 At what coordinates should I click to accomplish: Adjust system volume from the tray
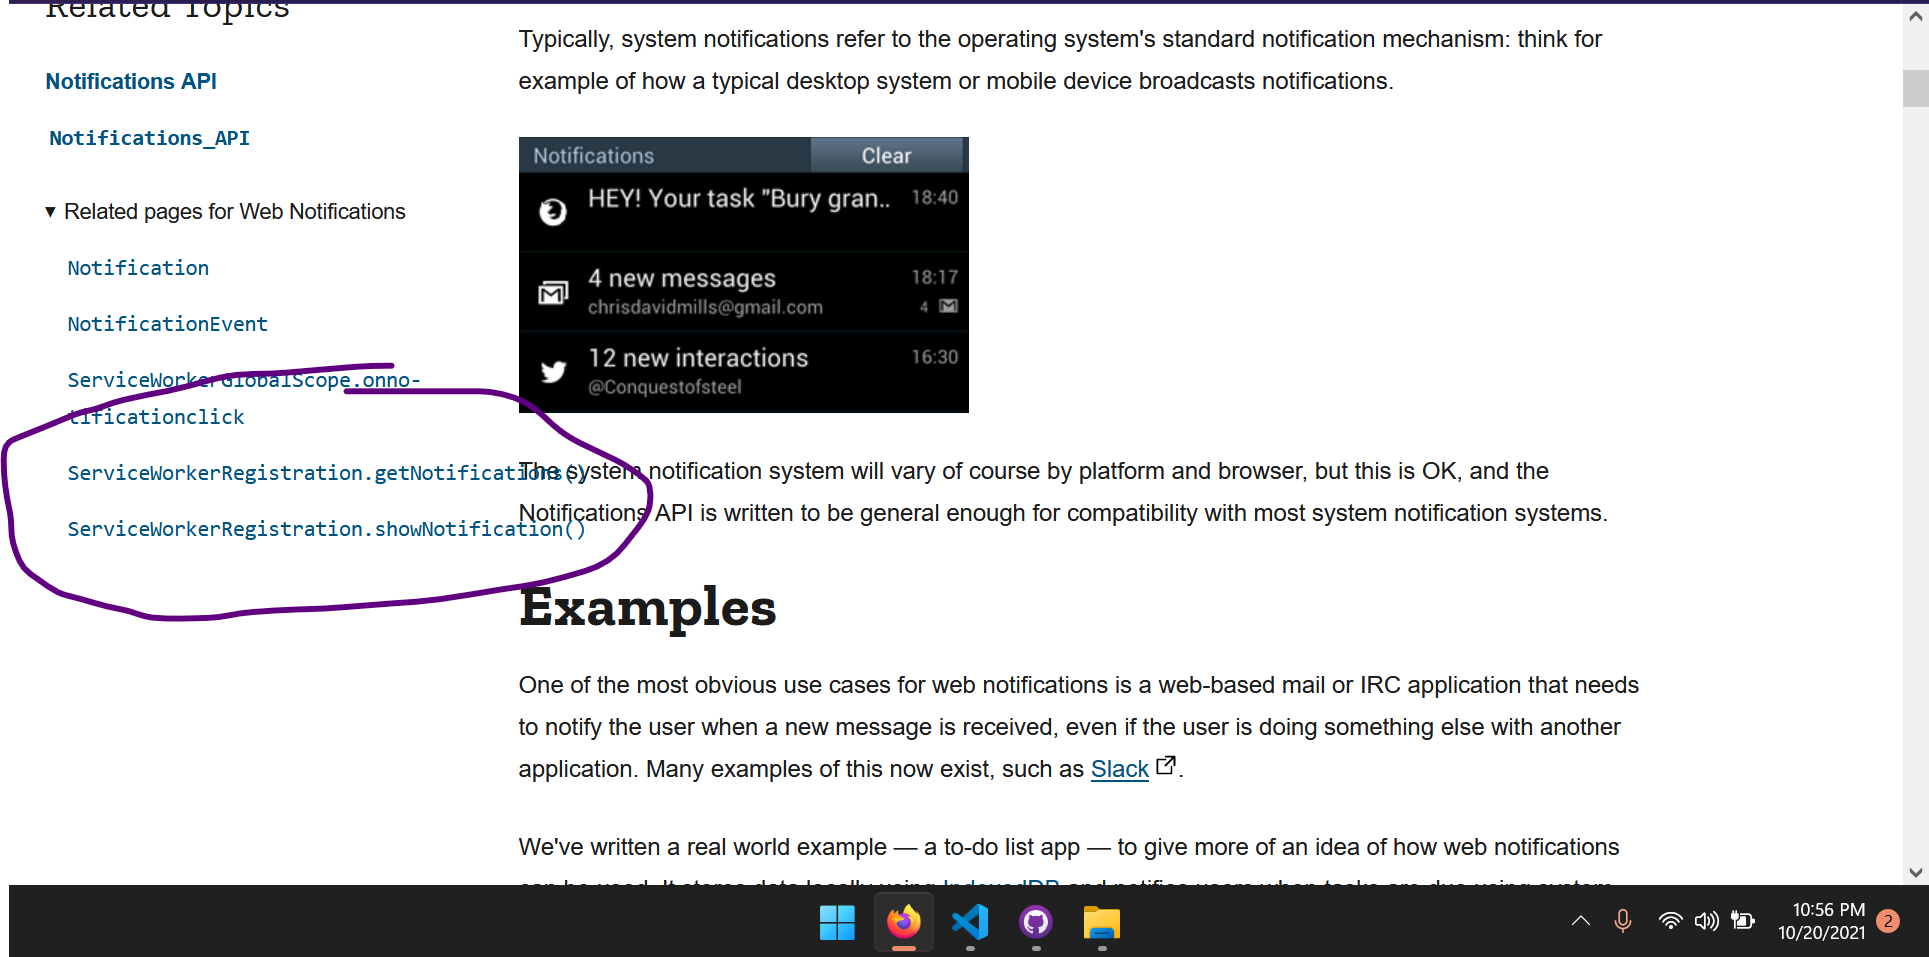point(1707,921)
